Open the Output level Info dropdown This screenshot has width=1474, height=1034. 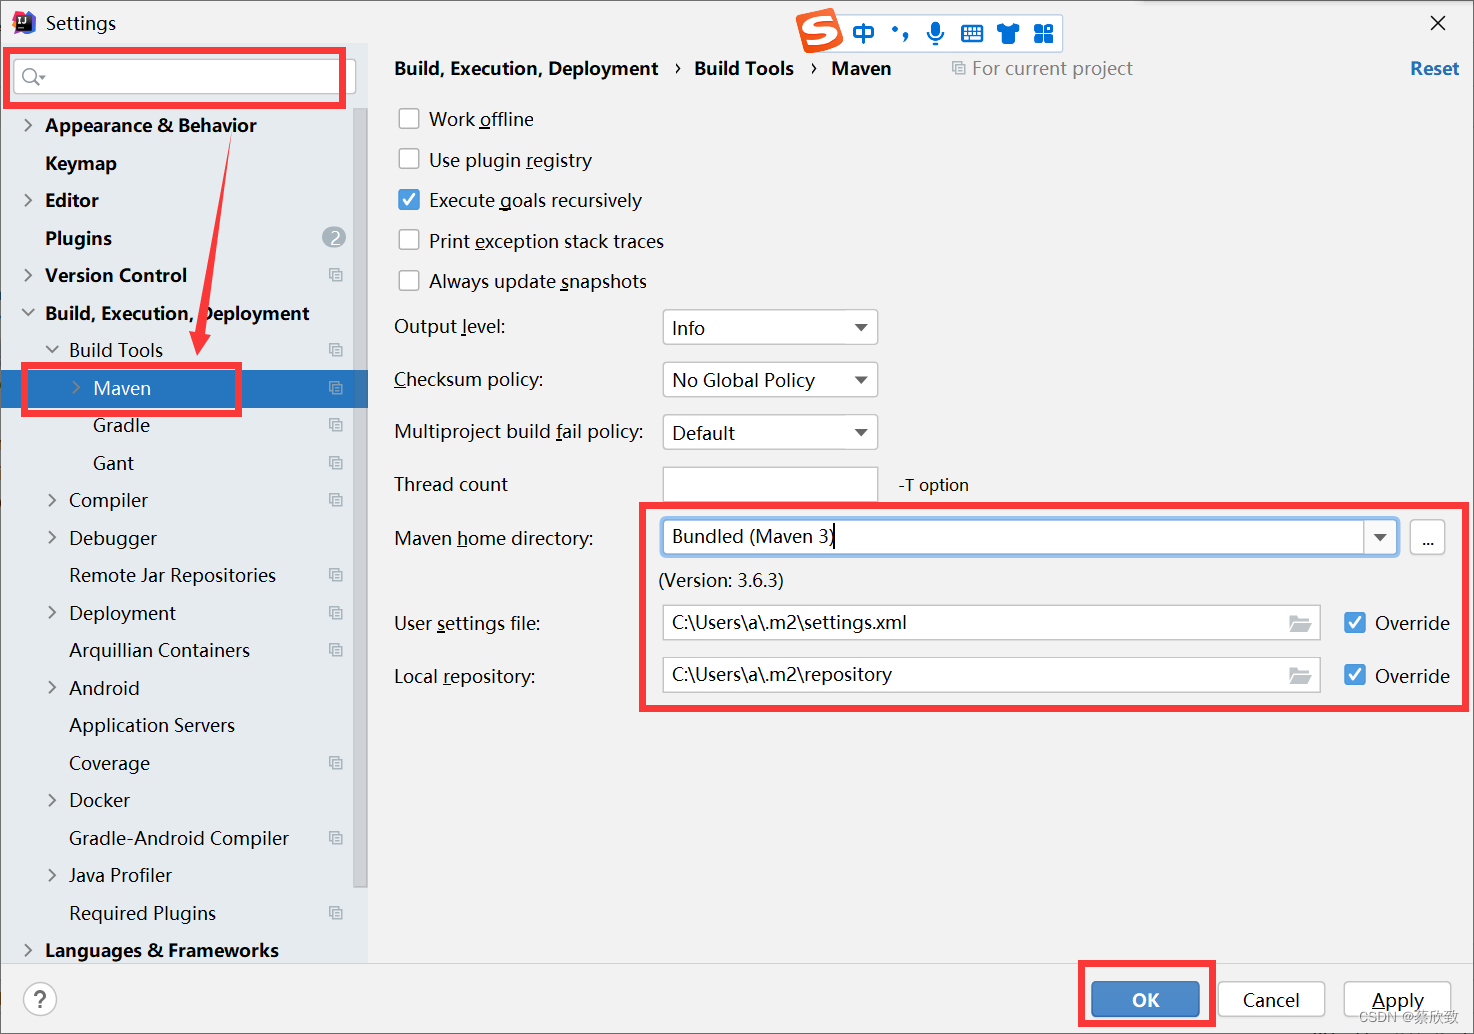[x=770, y=328]
